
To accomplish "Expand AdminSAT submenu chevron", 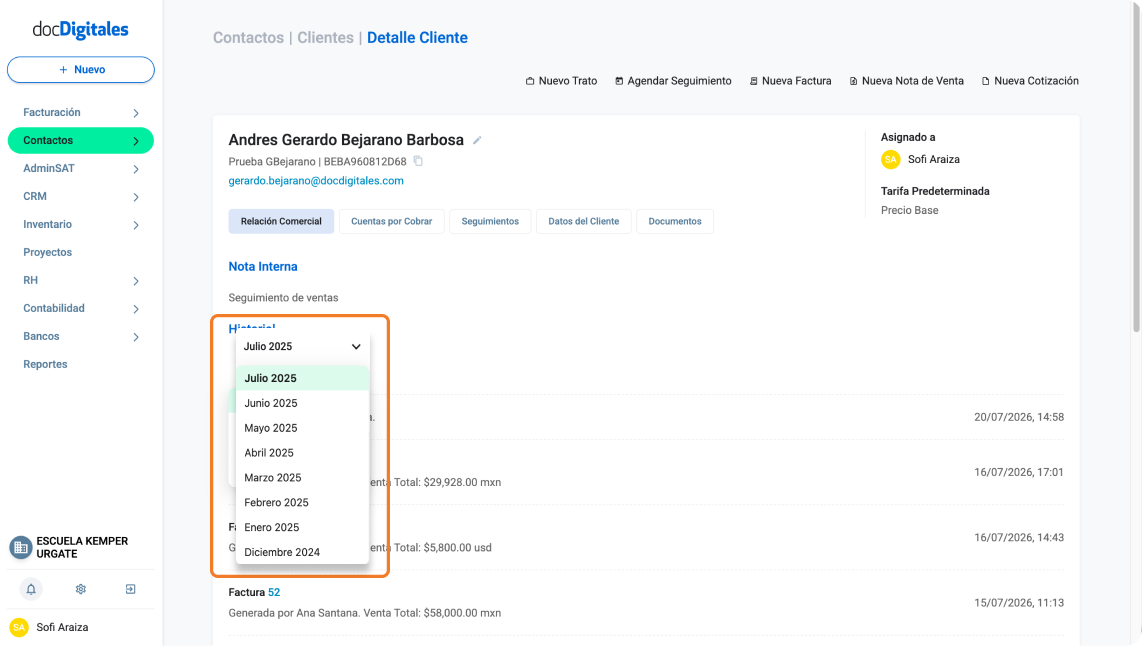I will click(x=136, y=169).
